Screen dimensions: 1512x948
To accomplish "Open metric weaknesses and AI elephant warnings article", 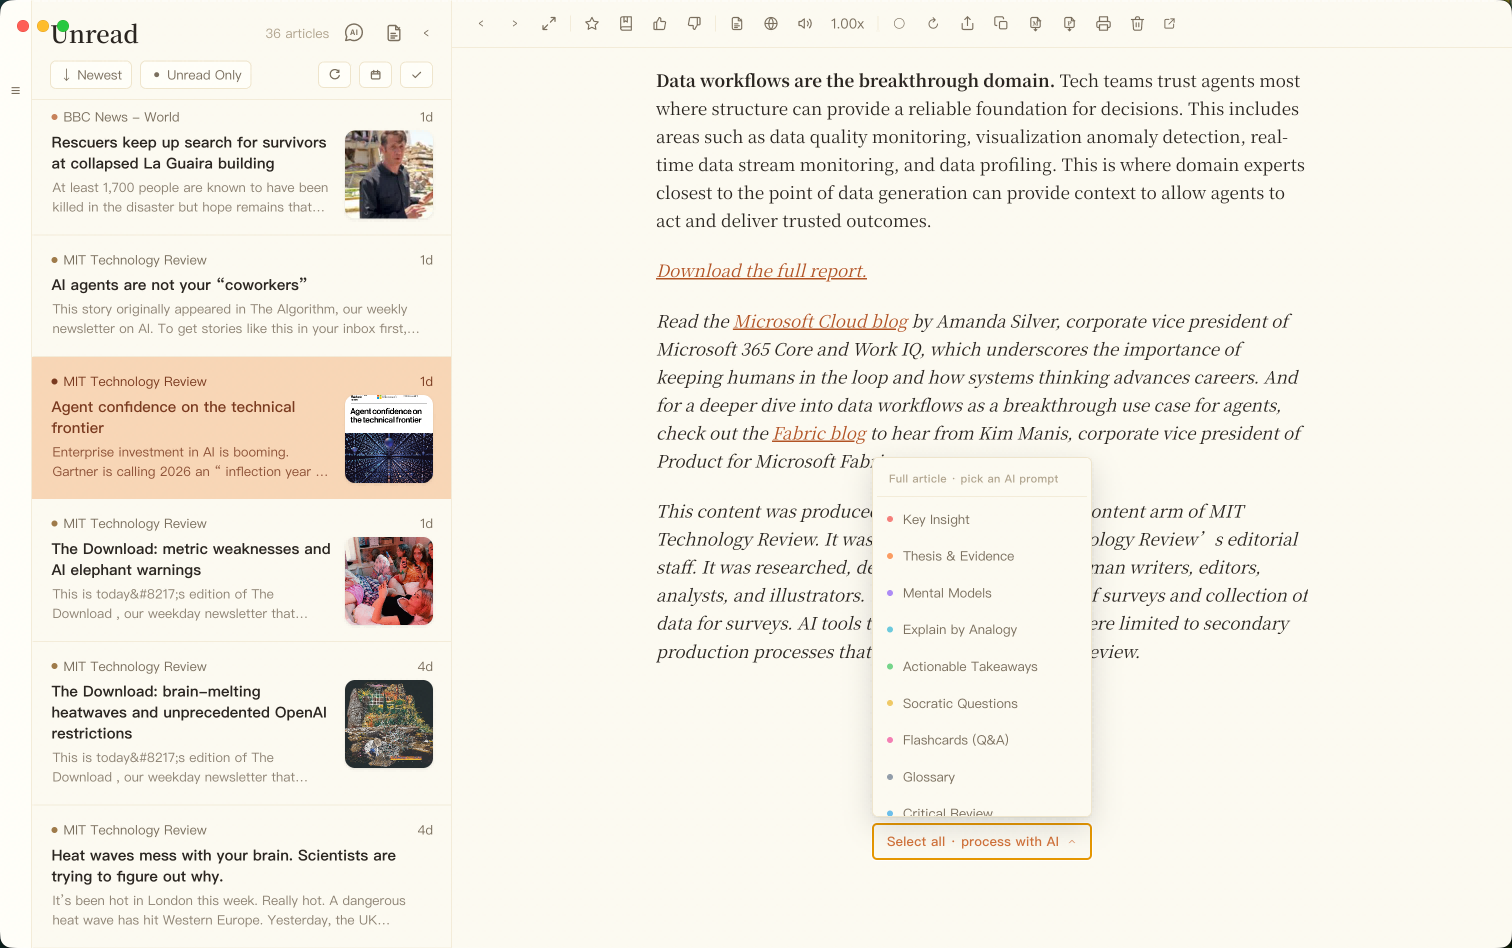I will point(242,571).
